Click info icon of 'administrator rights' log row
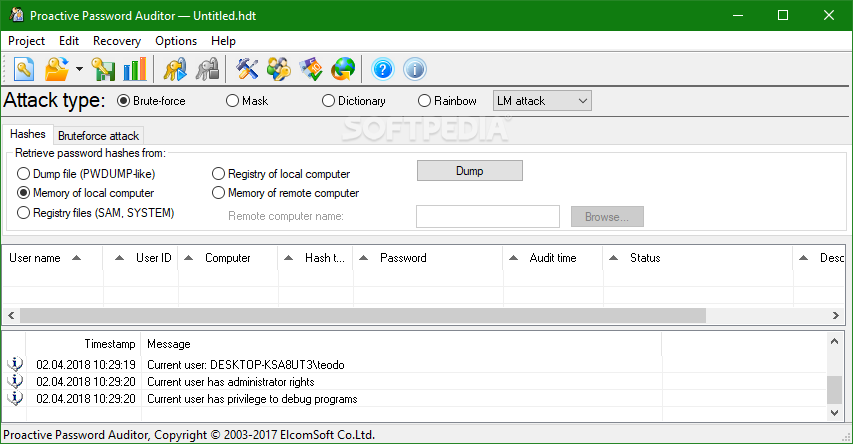 coord(15,381)
